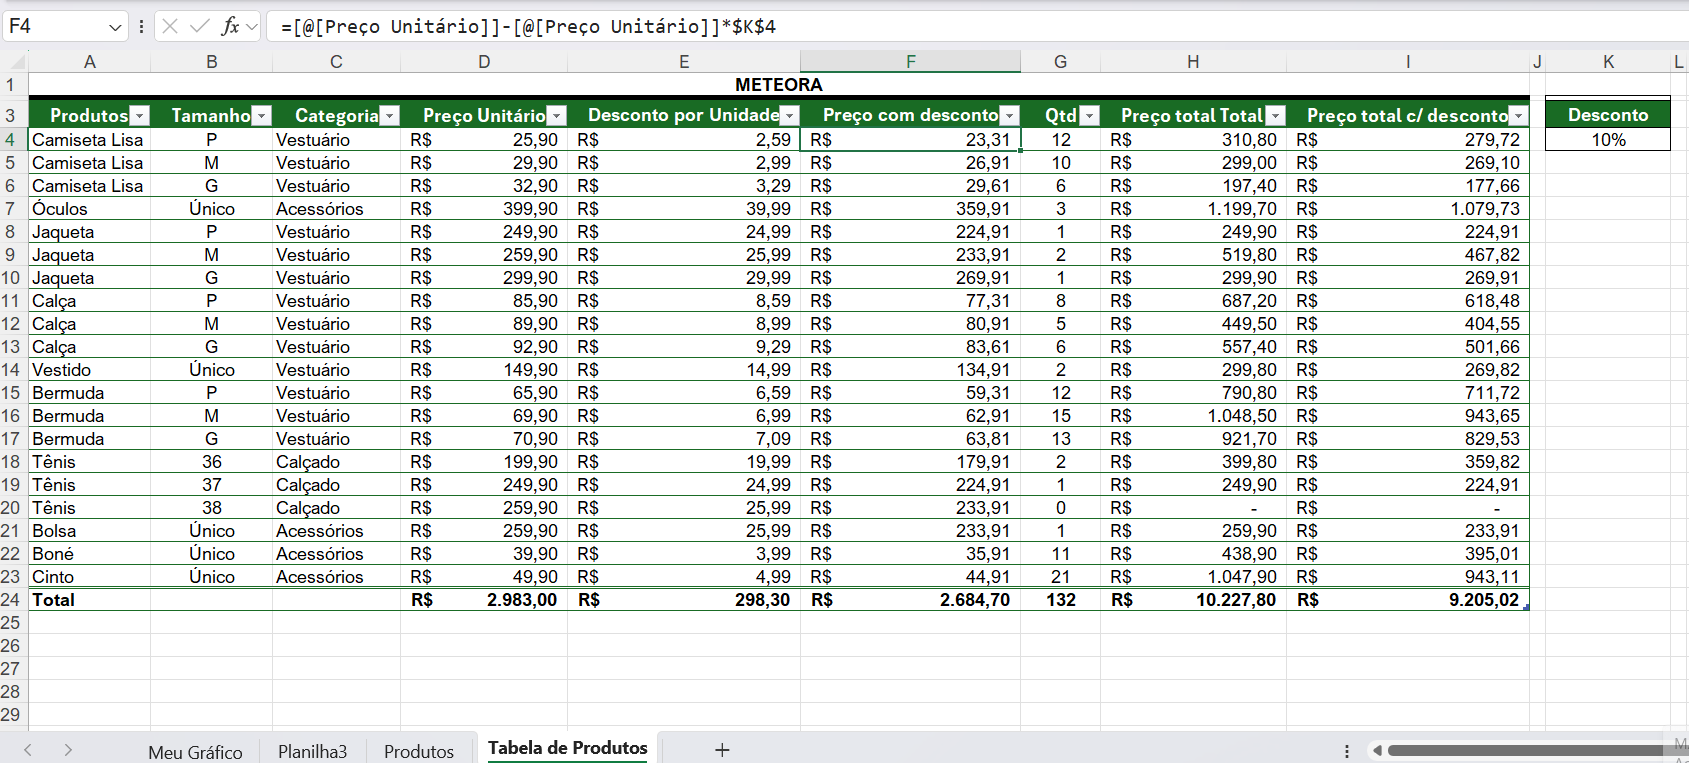Click the horizontal scrollbar thumb
This screenshot has width=1689, height=763.
click(1525, 750)
